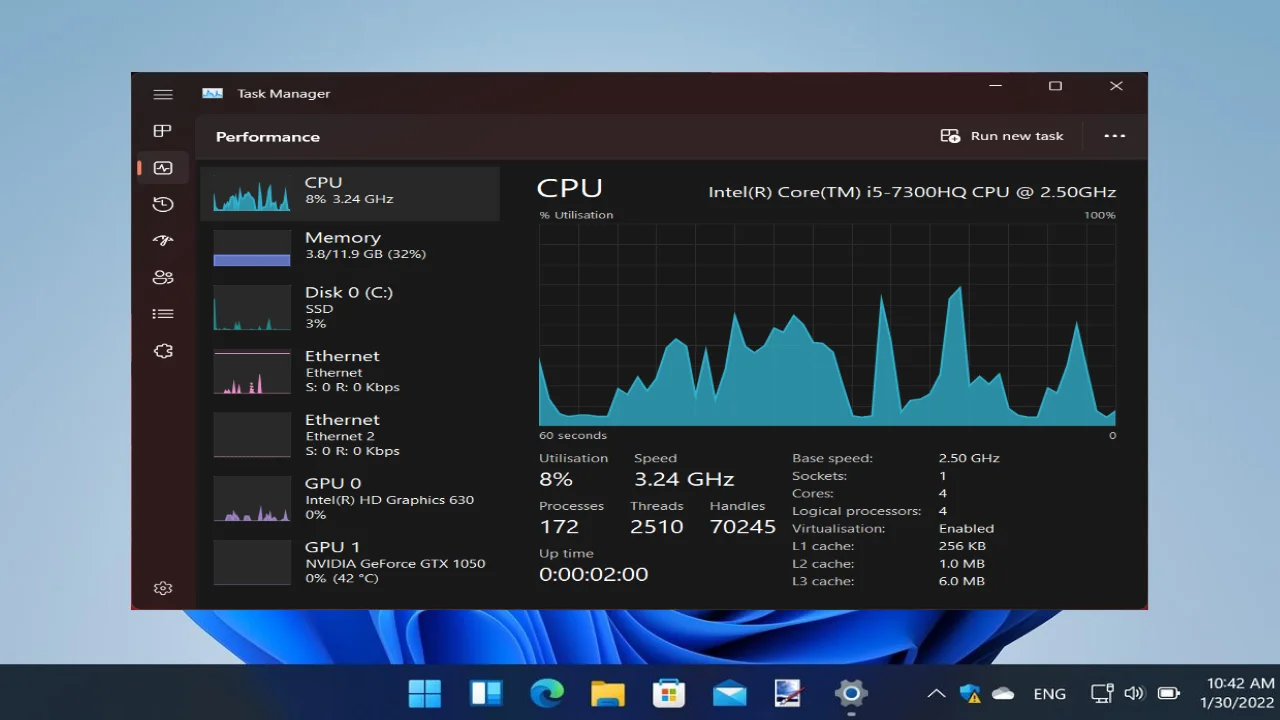Select the Ethernet 2 performance item

[350, 435]
